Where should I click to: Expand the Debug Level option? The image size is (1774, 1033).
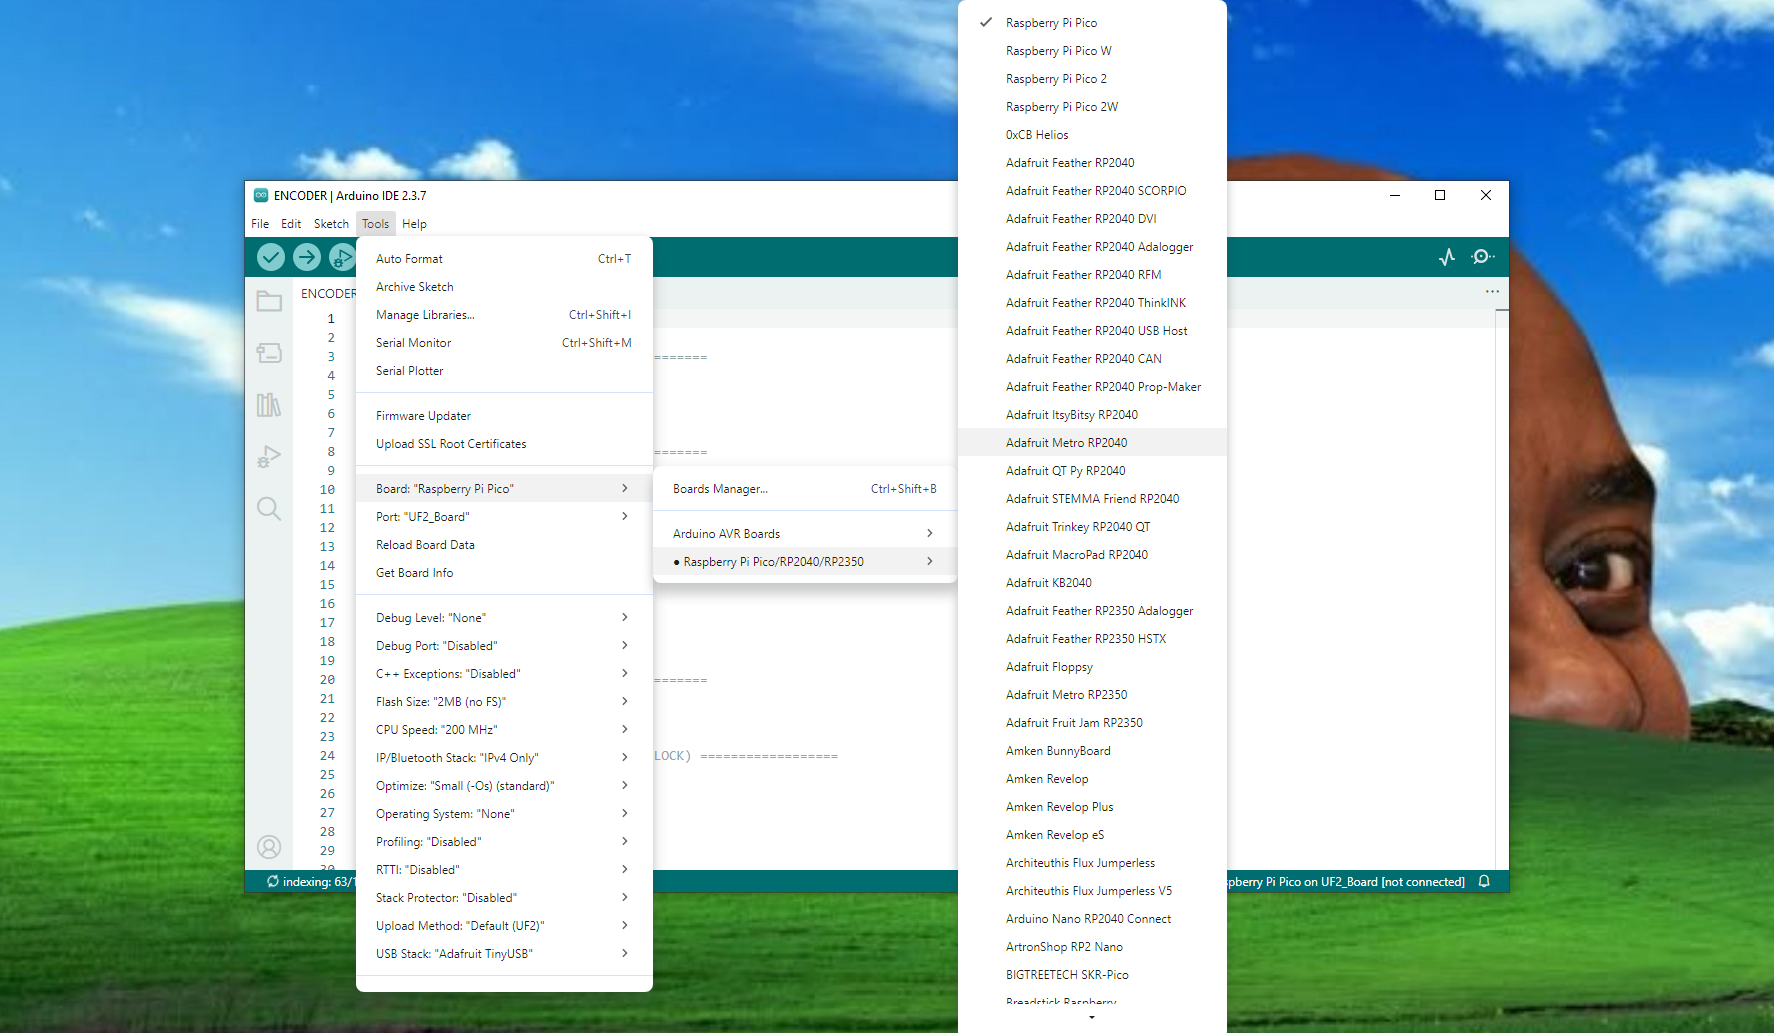[504, 618]
